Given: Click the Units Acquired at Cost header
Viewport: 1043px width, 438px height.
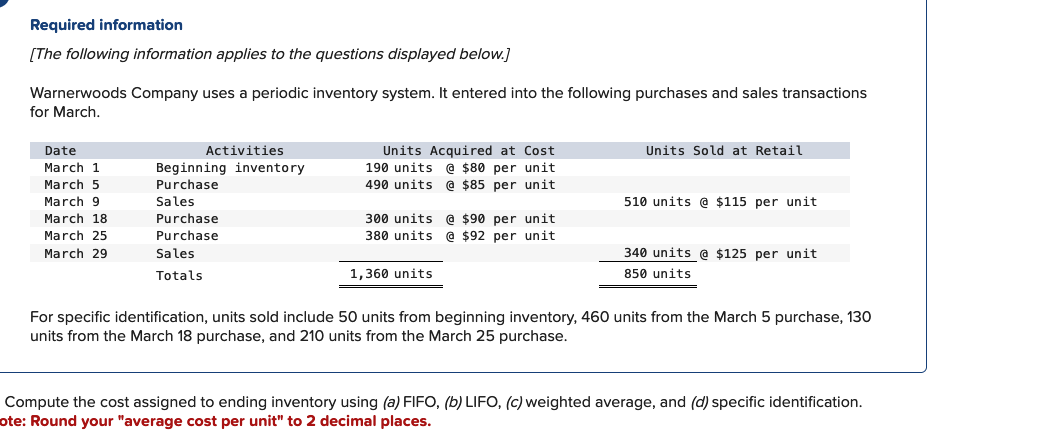Looking at the screenshot, I should 468,151.
